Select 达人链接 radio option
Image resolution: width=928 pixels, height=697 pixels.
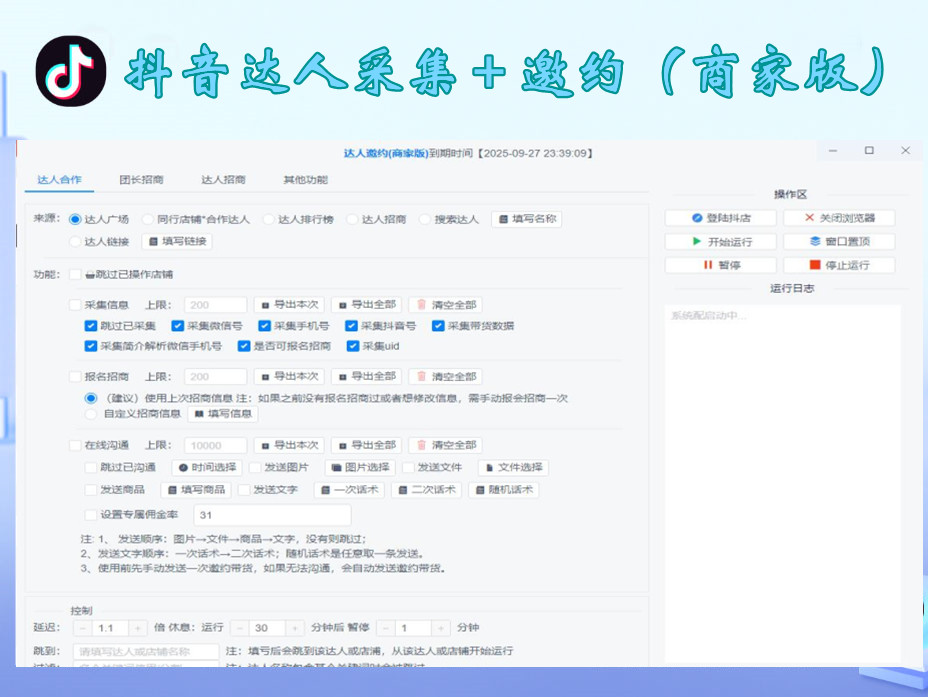point(75,241)
